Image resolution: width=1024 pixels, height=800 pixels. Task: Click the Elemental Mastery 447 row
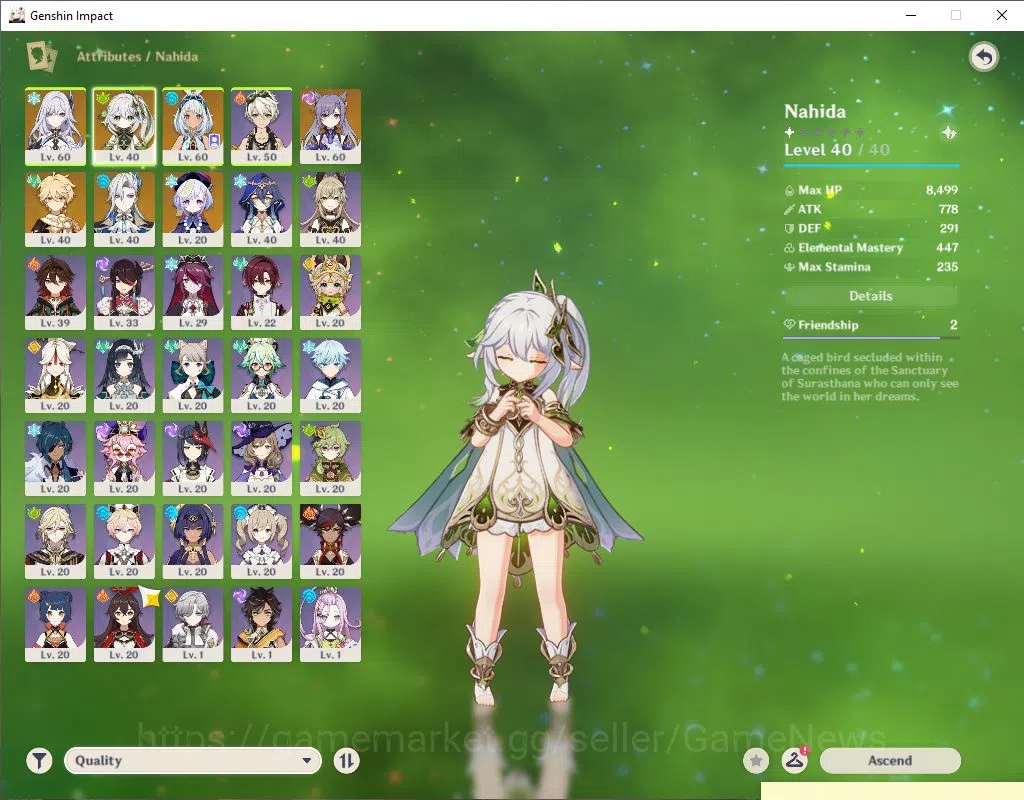tap(871, 248)
